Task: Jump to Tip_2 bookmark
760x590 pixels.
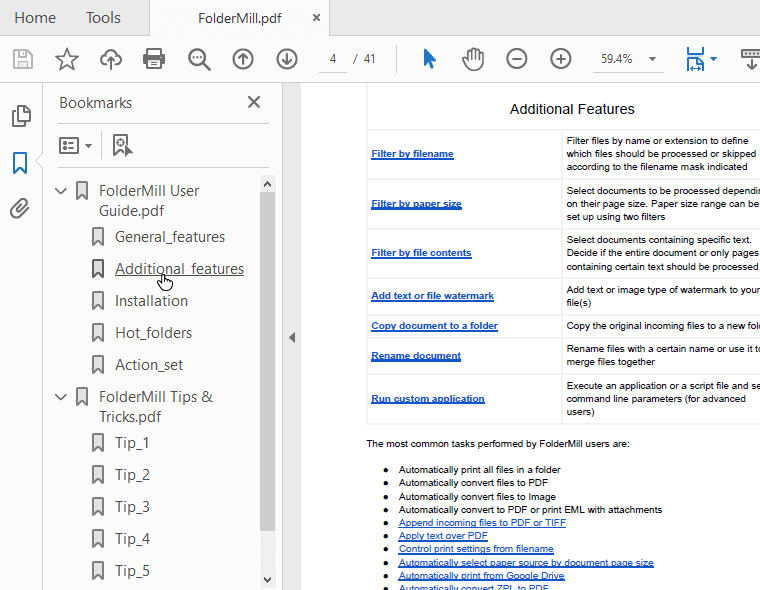Action: tap(132, 475)
